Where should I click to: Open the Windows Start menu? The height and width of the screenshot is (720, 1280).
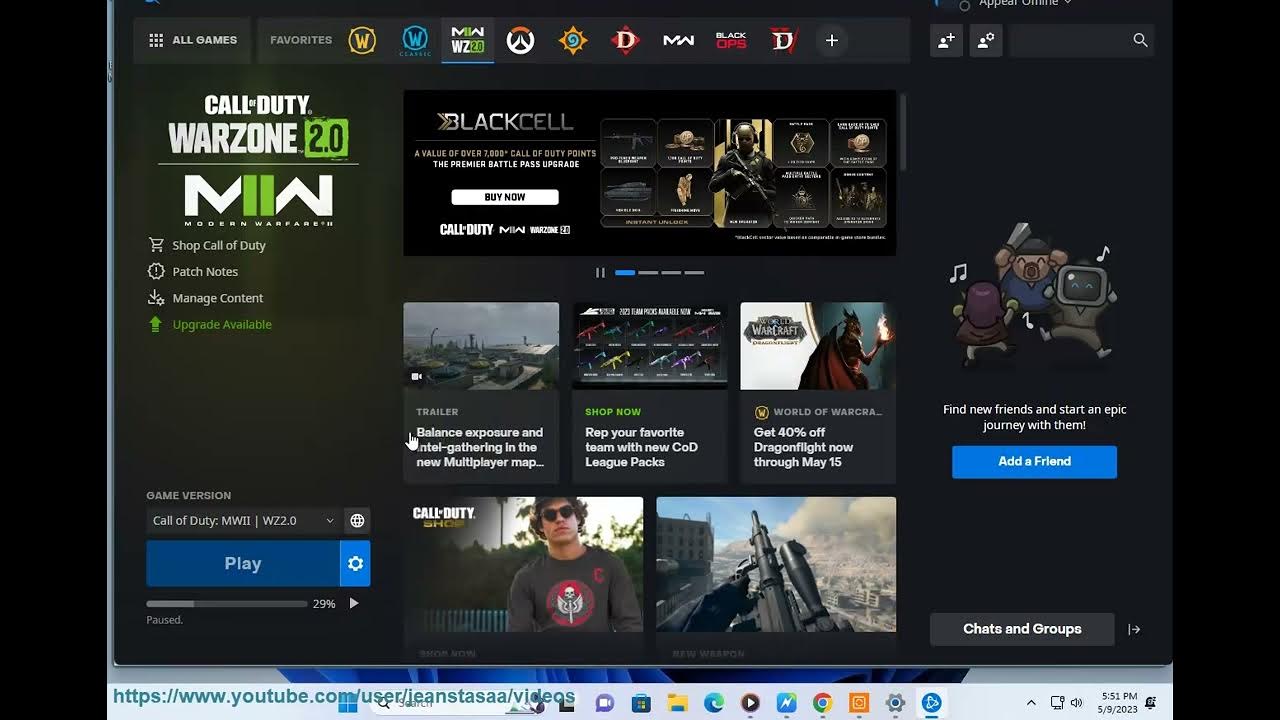click(347, 703)
